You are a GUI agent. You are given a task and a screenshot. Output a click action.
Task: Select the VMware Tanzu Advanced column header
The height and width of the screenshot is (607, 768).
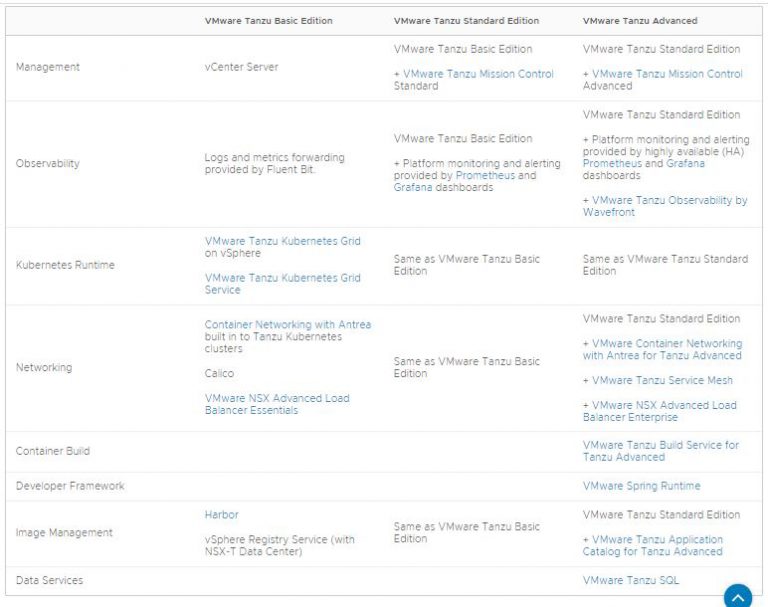pos(640,21)
